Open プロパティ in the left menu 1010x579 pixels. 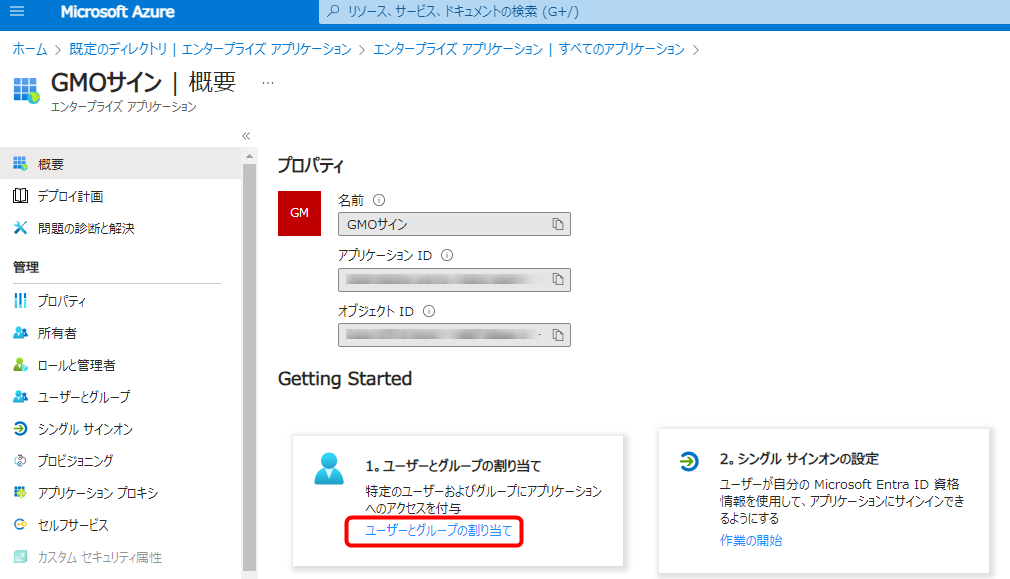(120, 301)
